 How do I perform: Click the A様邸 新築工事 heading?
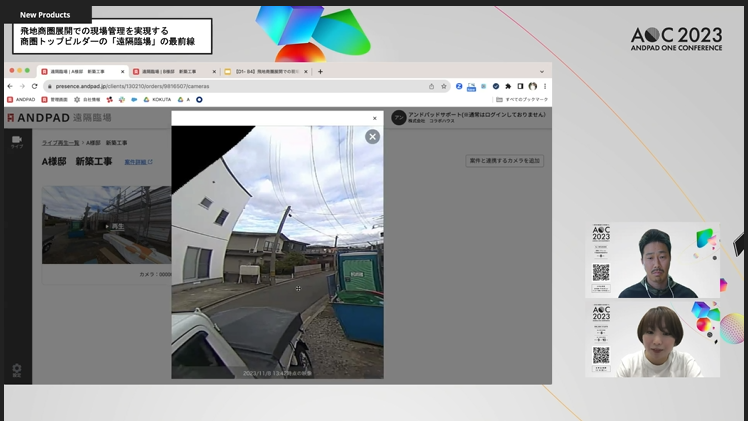(77, 162)
